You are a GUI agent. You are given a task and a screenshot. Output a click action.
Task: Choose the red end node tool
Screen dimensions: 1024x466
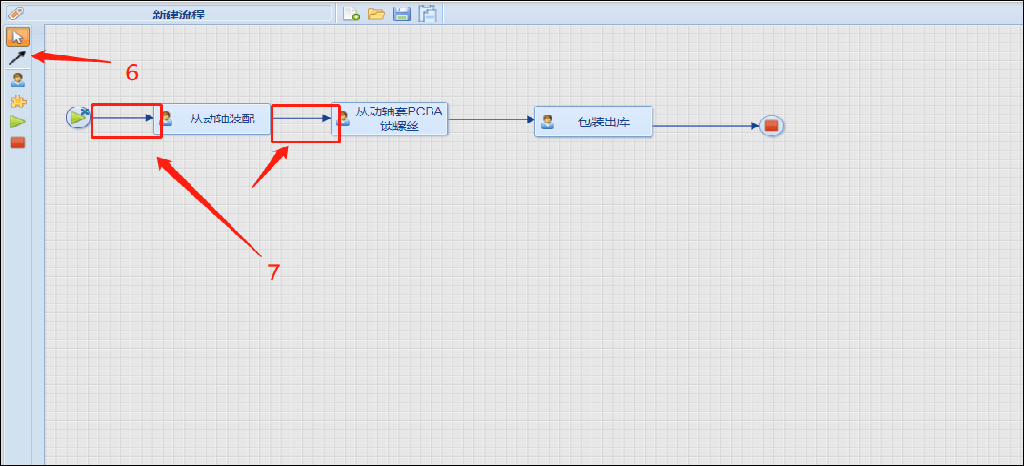(x=17, y=142)
